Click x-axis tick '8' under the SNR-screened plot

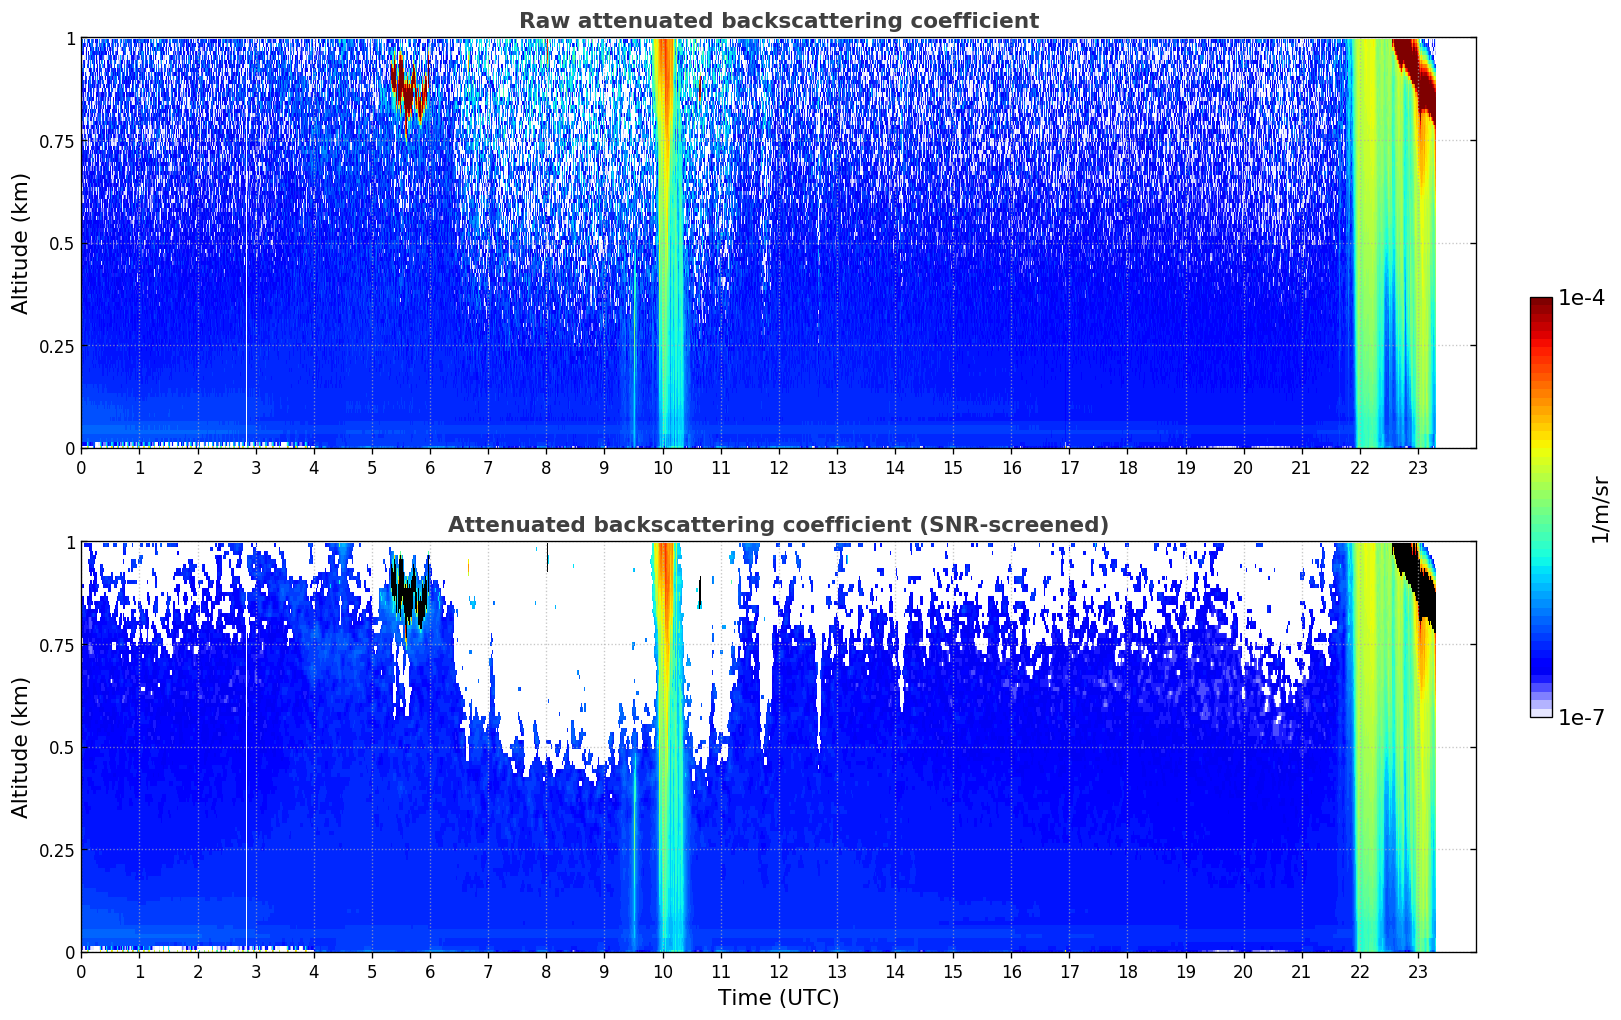(546, 971)
